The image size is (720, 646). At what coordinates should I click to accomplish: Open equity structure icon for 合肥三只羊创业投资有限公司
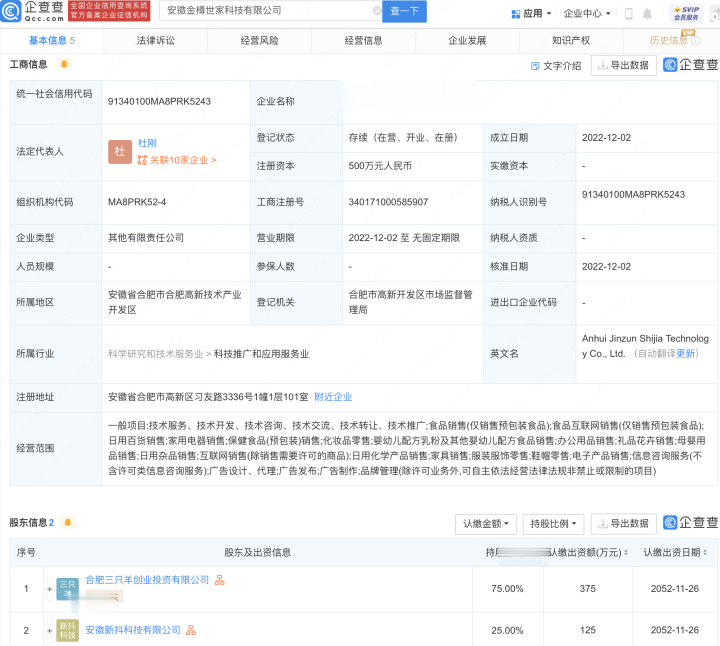point(219,580)
